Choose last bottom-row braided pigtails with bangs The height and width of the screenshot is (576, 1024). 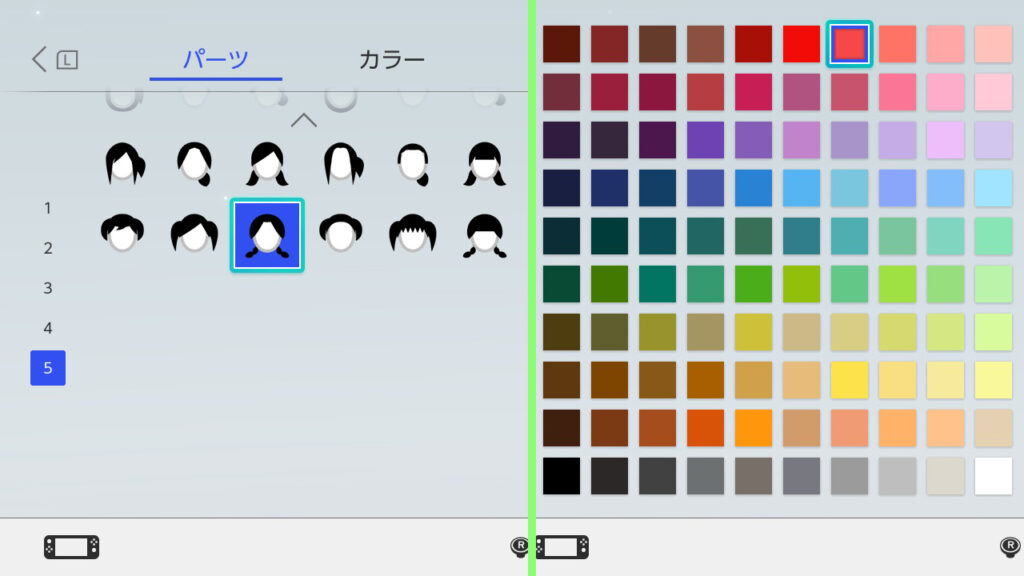485,235
